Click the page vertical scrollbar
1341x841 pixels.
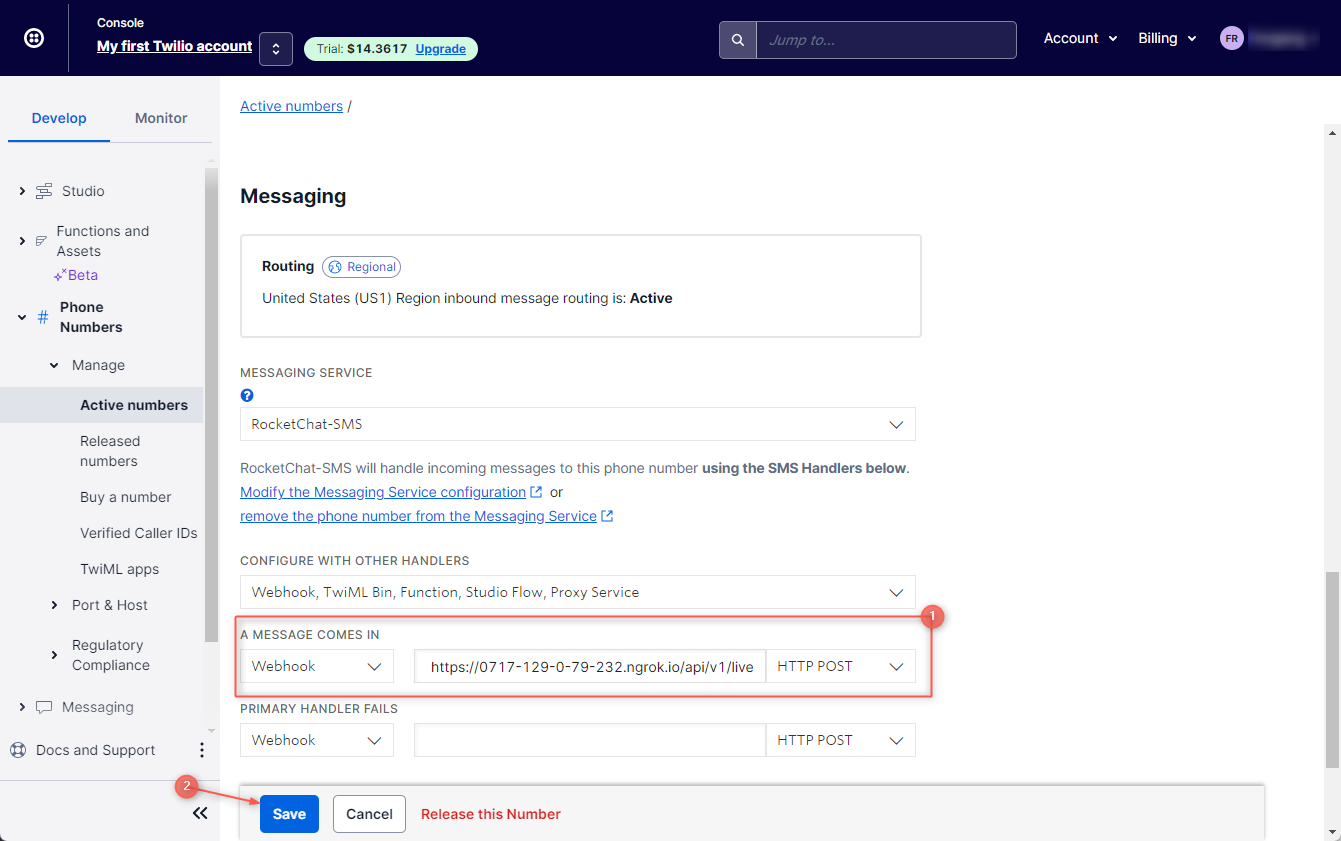(x=1332, y=670)
